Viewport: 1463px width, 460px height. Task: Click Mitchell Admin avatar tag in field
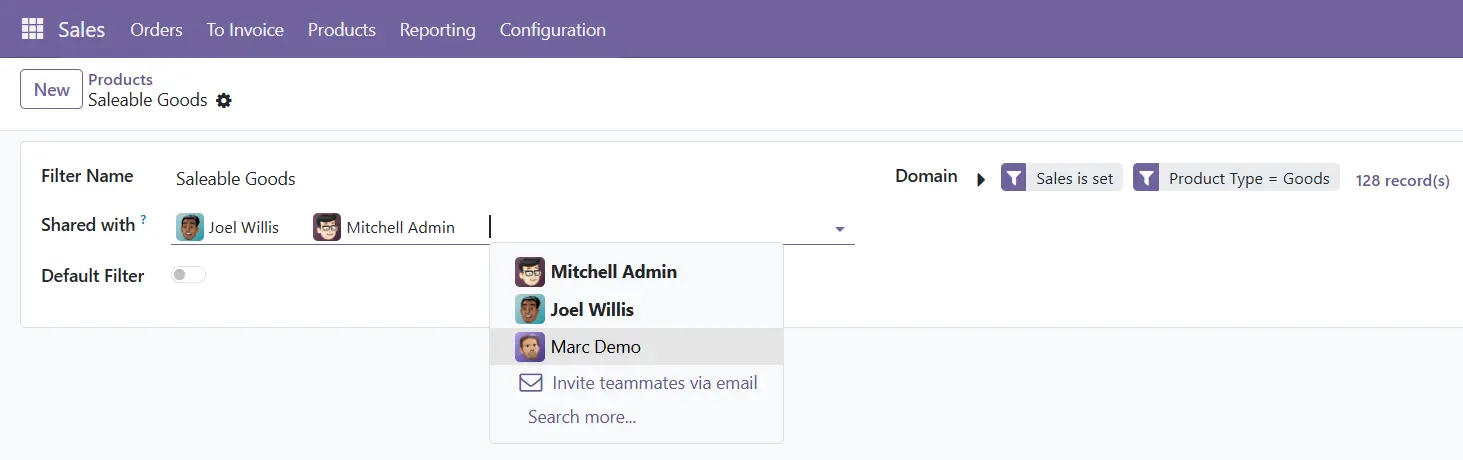pyautogui.click(x=327, y=227)
